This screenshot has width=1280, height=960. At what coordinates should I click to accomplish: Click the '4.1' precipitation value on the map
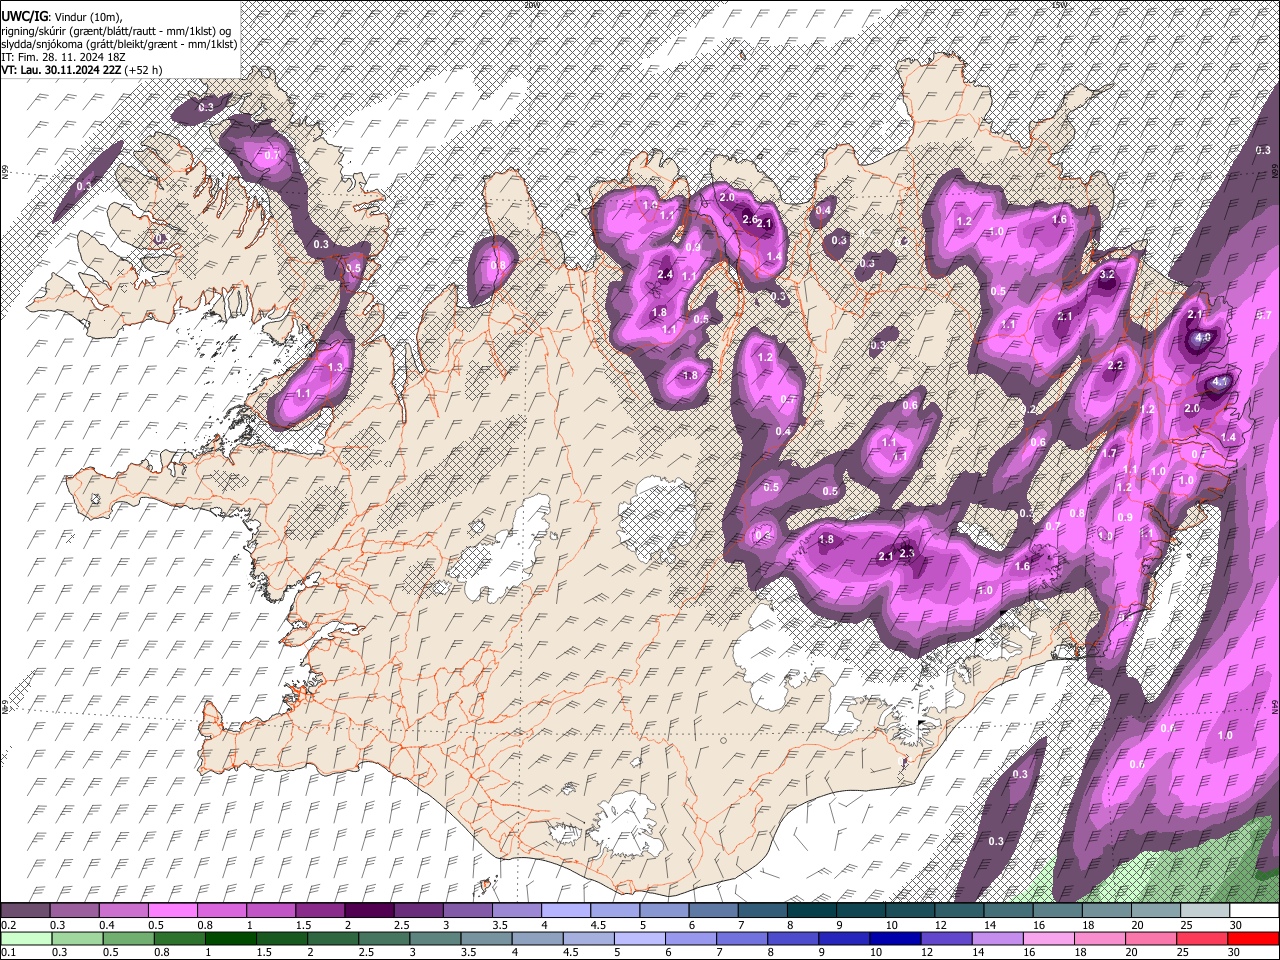click(x=1220, y=382)
